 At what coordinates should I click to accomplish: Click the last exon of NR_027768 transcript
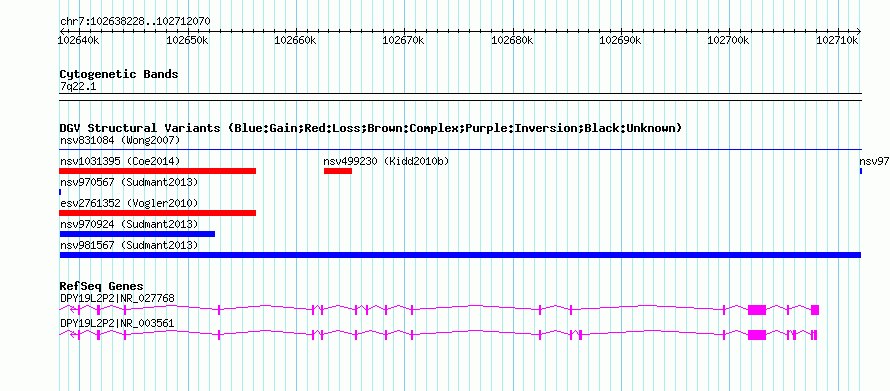(x=815, y=310)
